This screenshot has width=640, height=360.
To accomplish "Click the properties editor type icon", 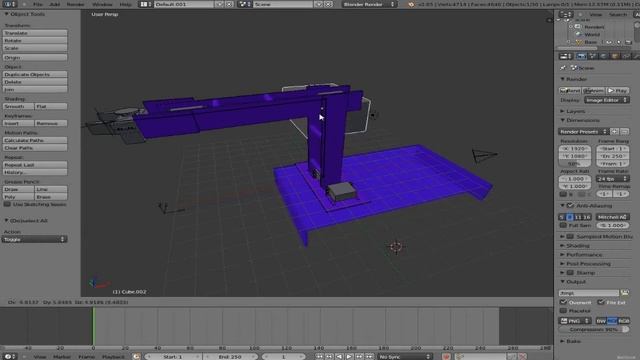I will [x=565, y=56].
